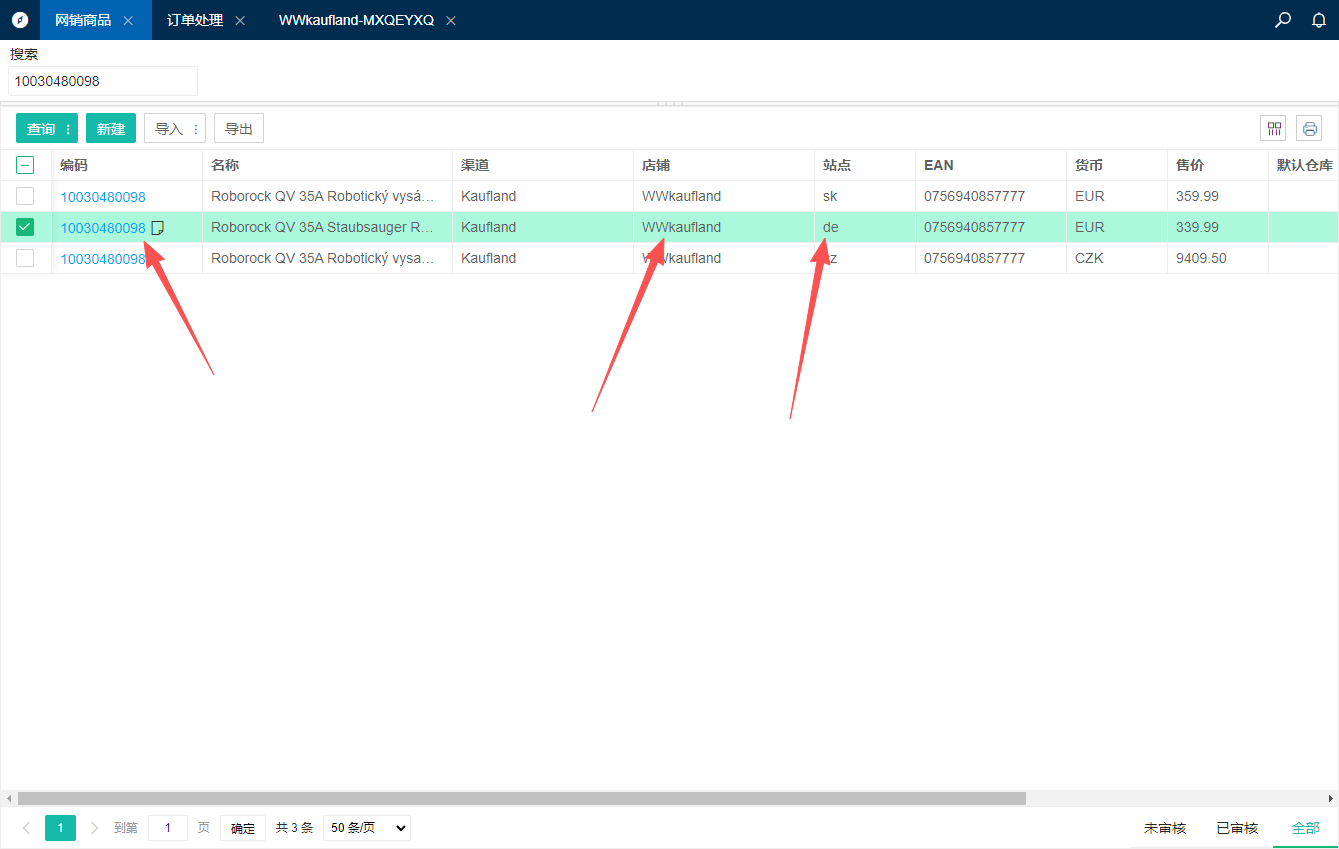Toggle the select-all header checkbox
The height and width of the screenshot is (849, 1339).
25,166
